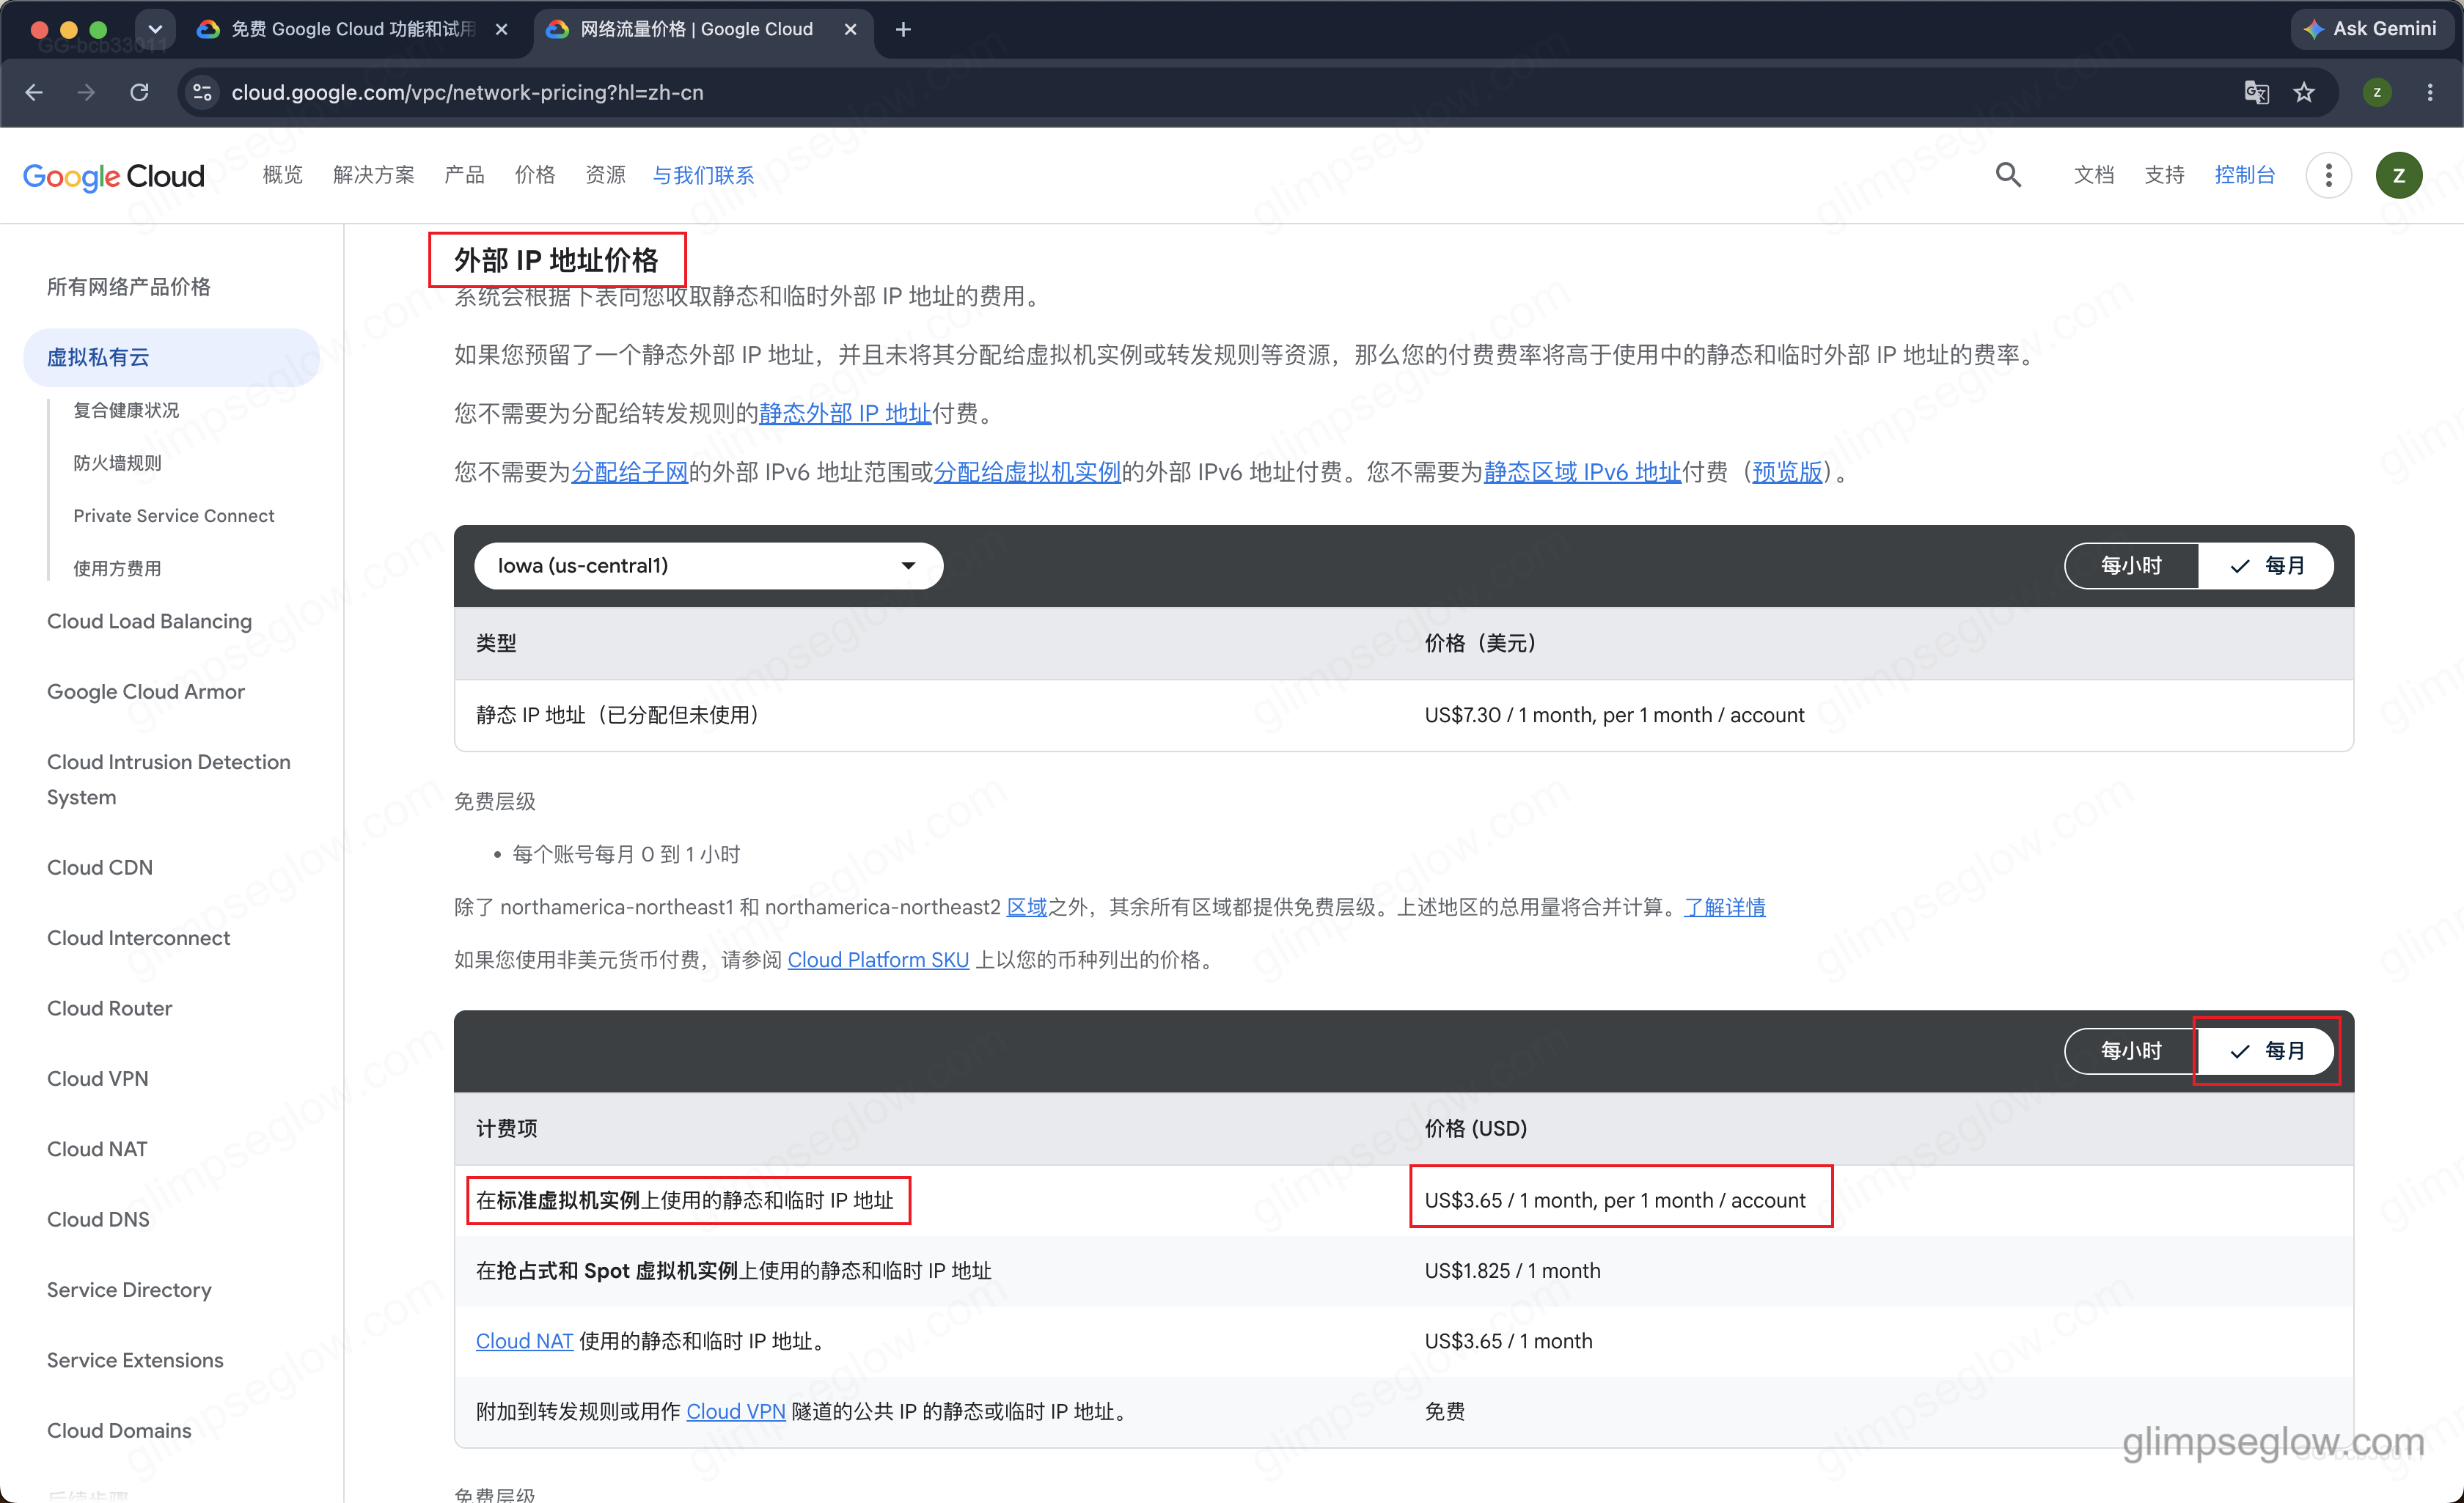Open Cloud CDN in sidebar

100,867
